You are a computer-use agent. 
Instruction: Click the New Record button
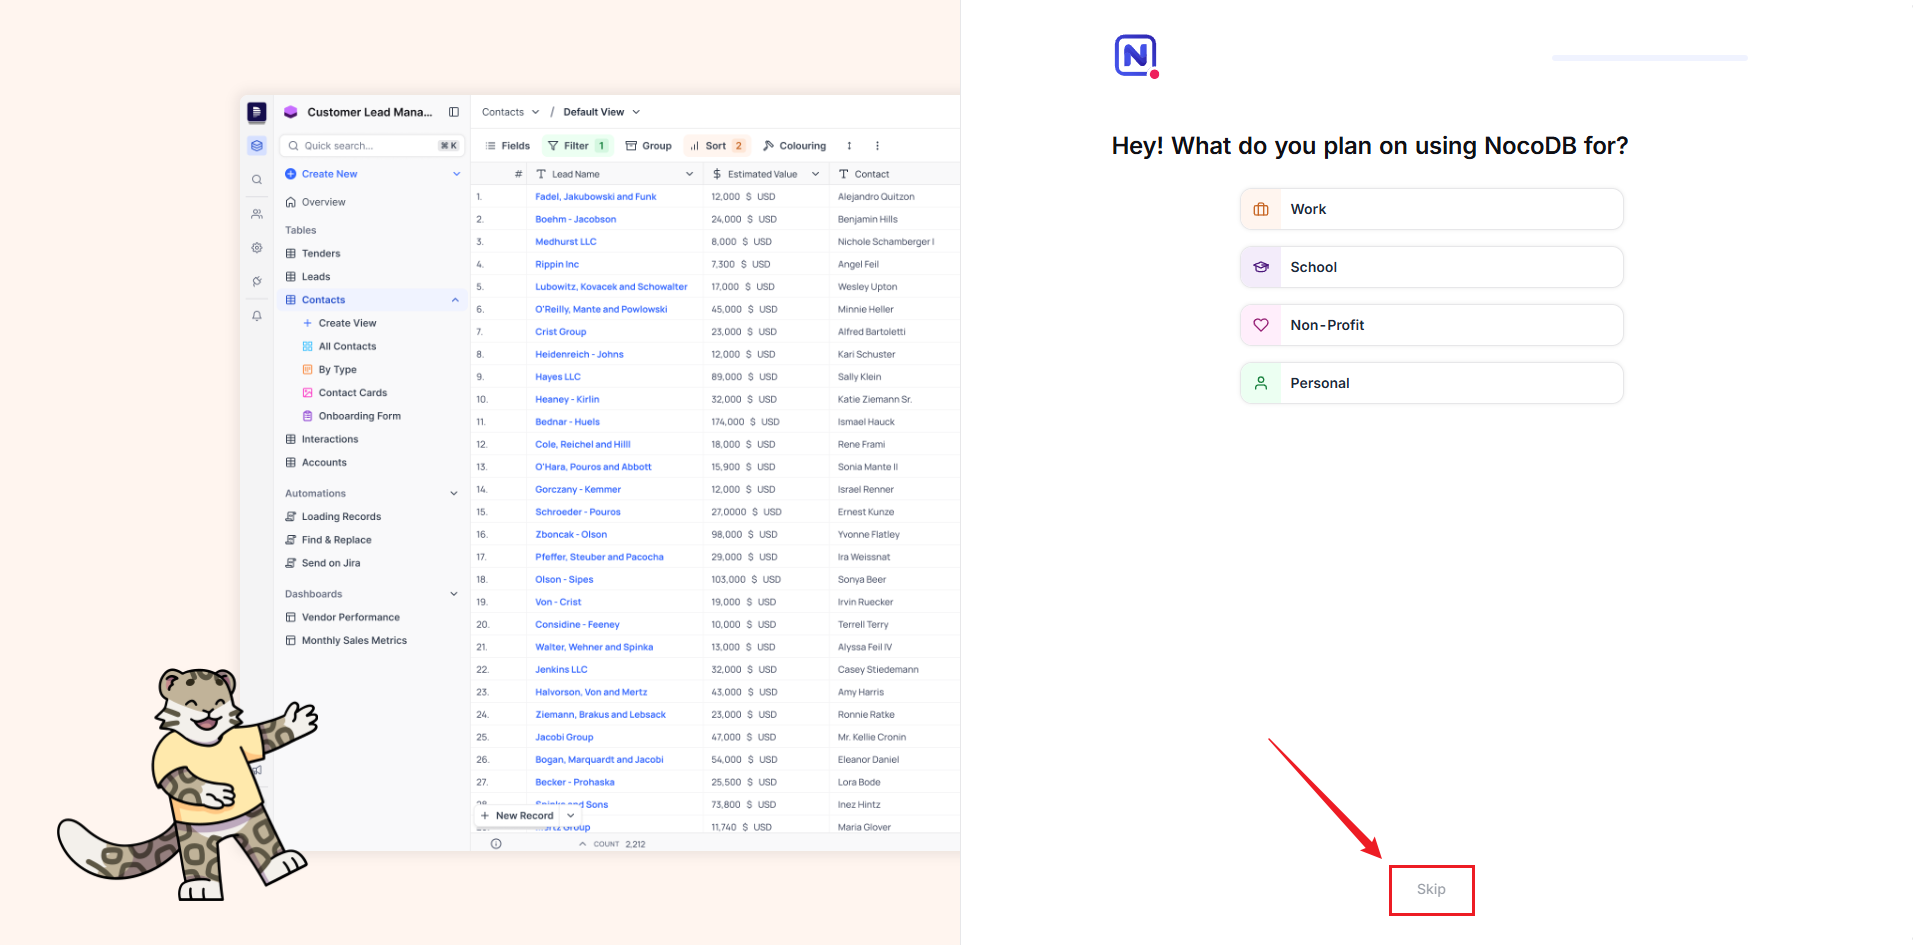(518, 816)
